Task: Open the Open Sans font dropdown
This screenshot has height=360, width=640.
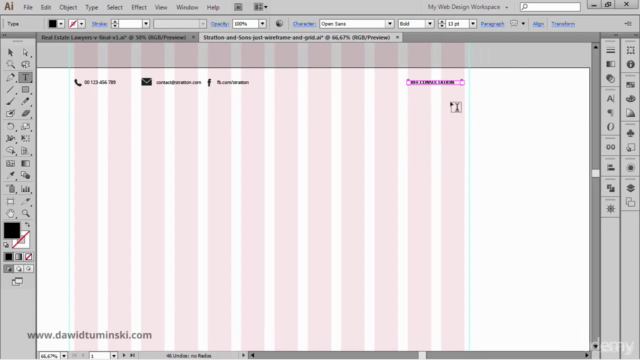Action: point(390,24)
